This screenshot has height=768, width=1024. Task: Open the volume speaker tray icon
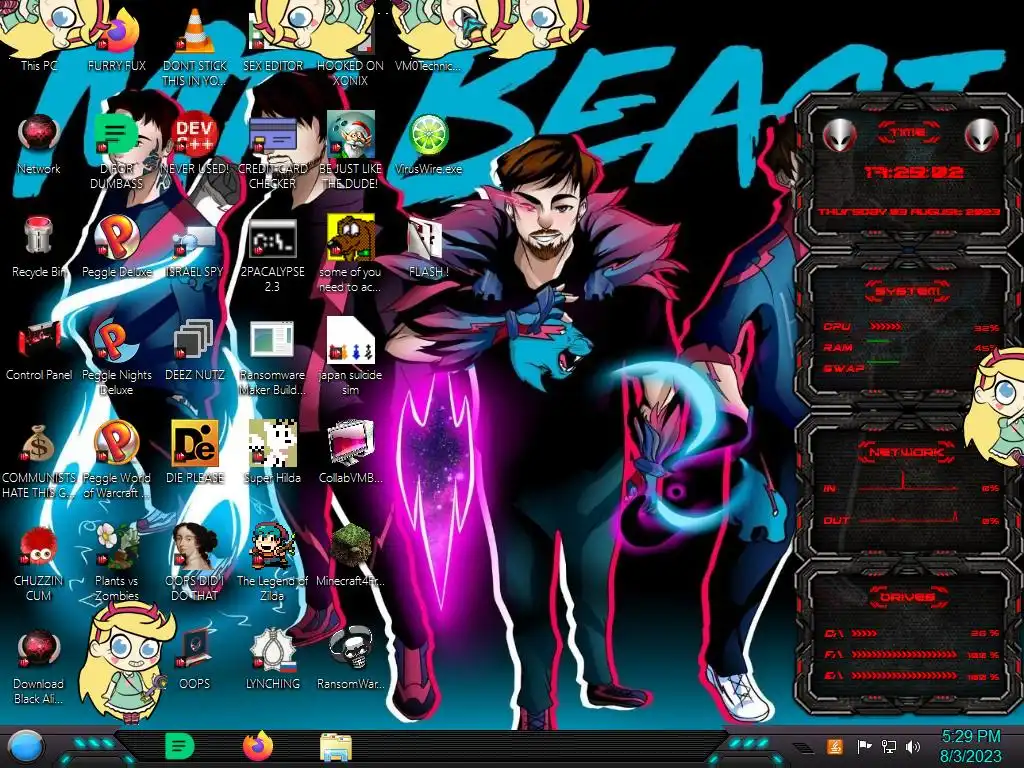[913, 746]
